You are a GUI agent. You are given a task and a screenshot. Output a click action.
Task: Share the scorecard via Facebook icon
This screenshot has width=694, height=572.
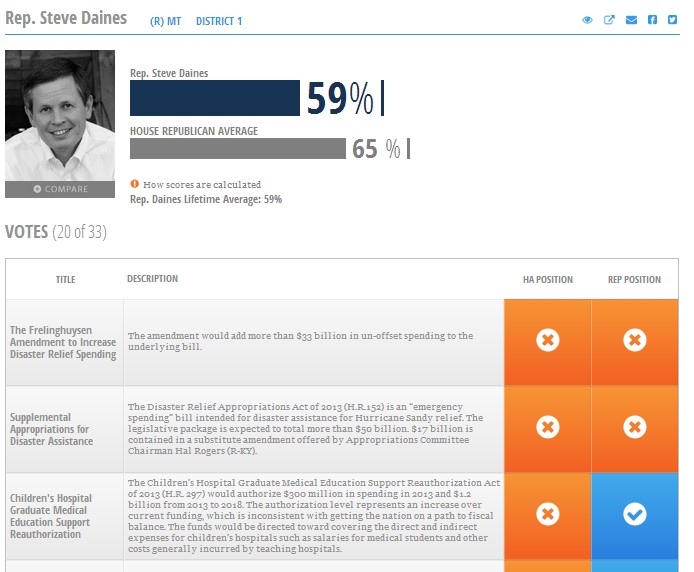(x=652, y=20)
